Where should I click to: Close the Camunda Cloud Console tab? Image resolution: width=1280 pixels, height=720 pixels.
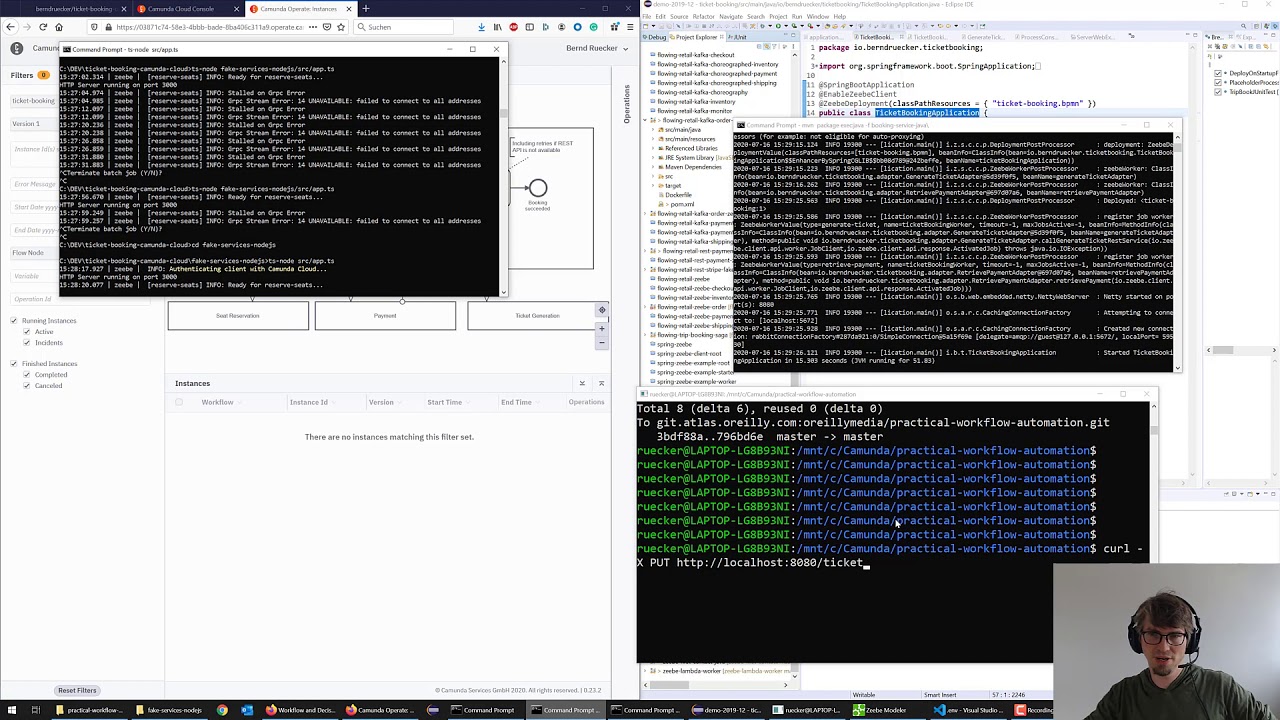(237, 9)
